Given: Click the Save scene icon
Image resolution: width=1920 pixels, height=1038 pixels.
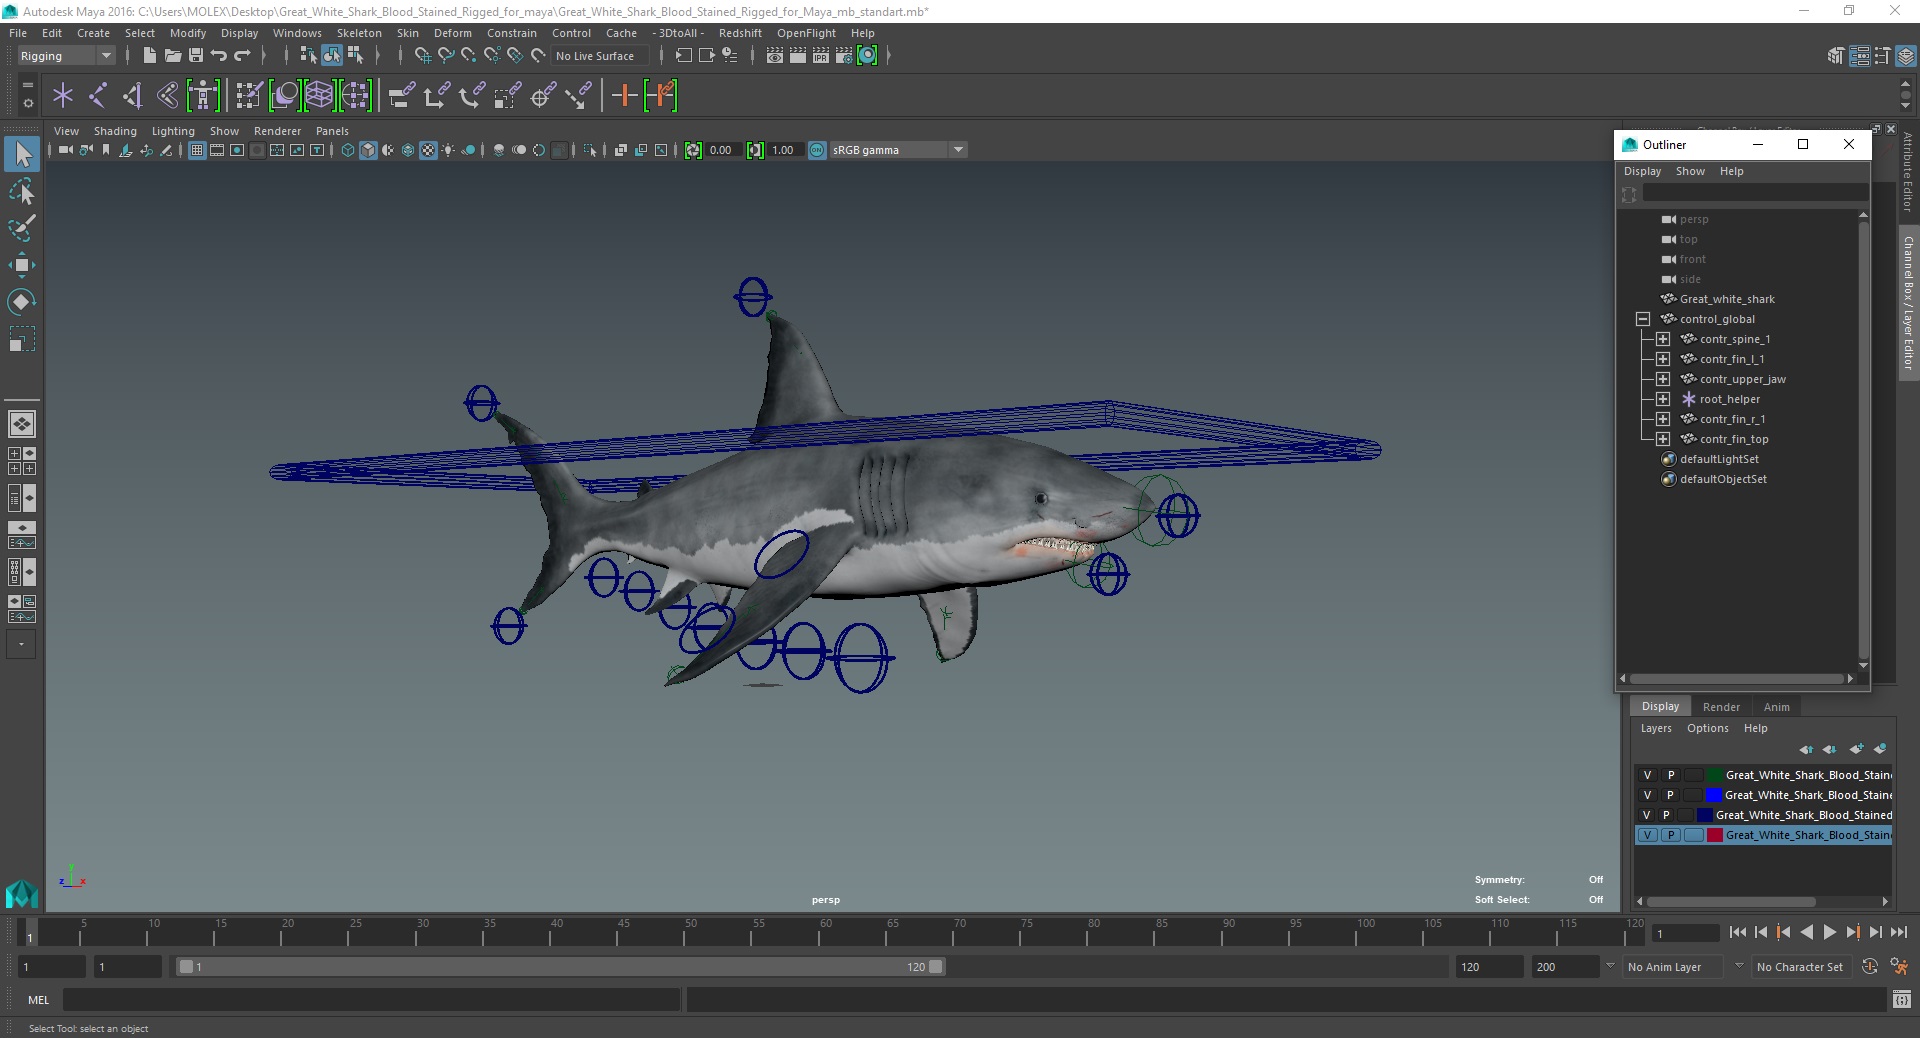Looking at the screenshot, I should 196,56.
